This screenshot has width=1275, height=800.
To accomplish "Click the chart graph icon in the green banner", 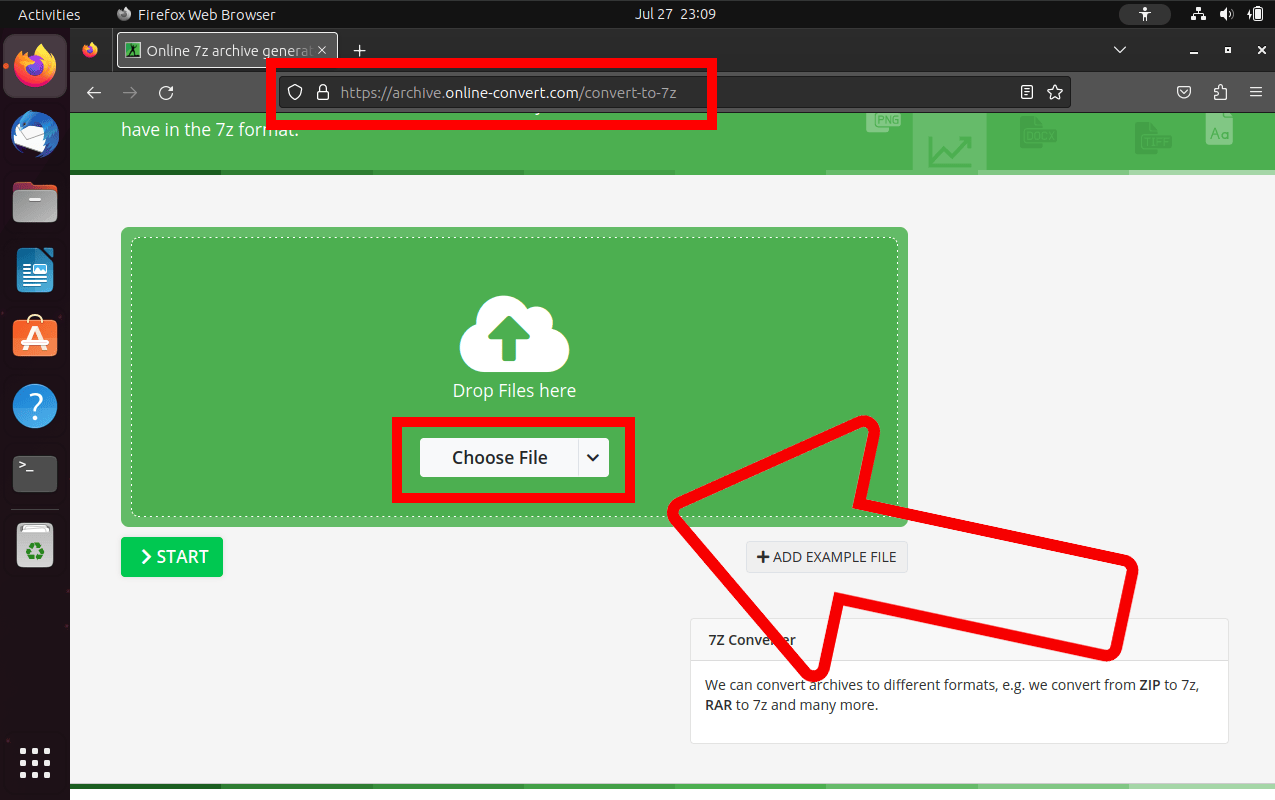I will coord(948,148).
